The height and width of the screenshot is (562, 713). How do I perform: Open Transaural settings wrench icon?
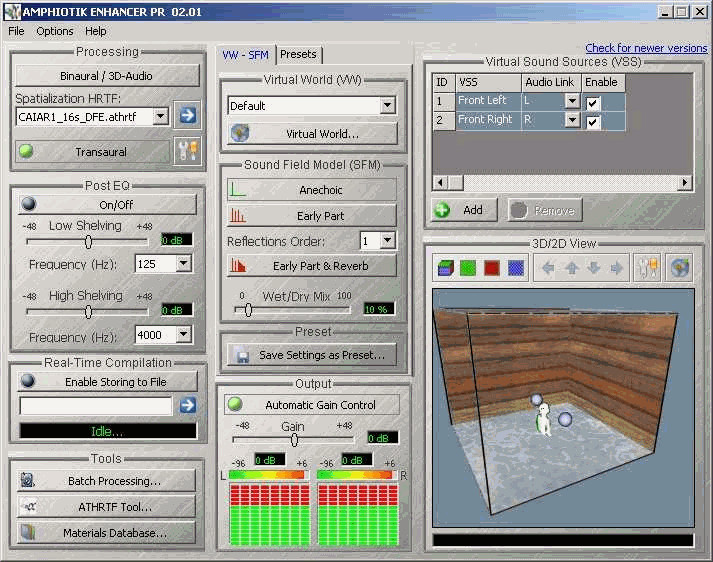187,151
